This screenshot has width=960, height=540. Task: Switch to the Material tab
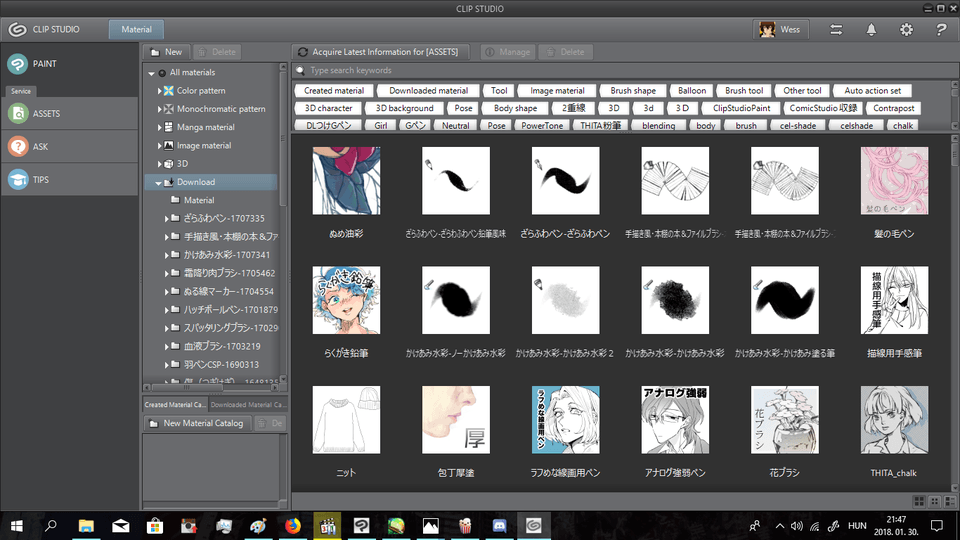tap(137, 30)
